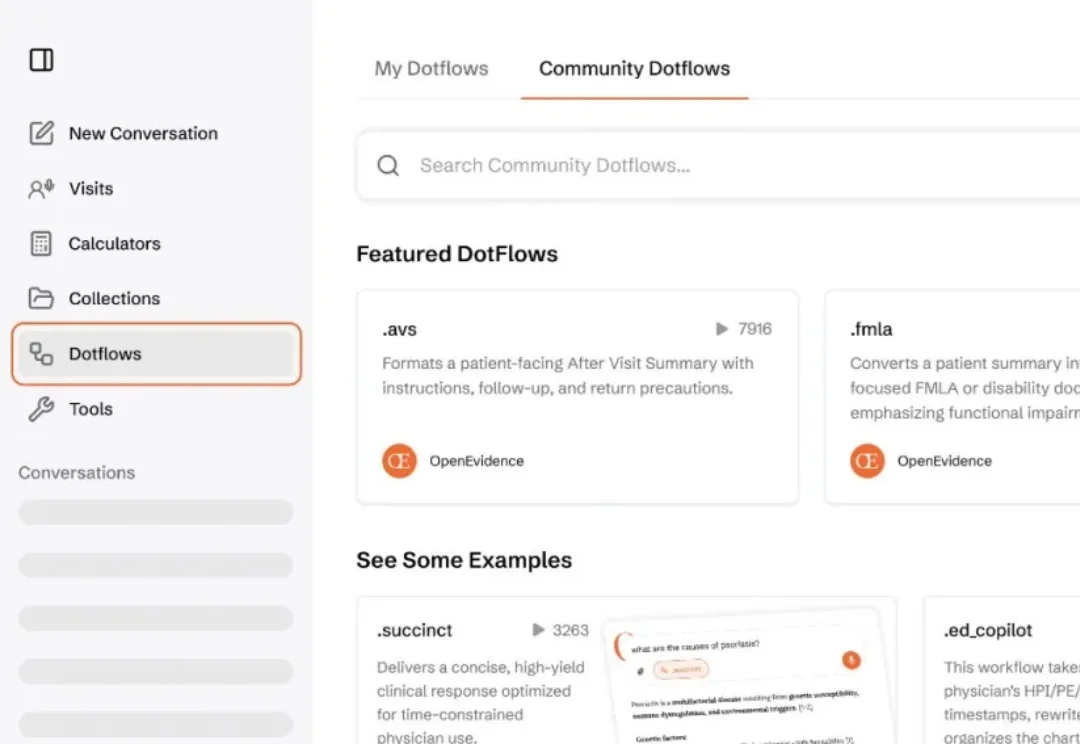Select the Community Dotflows tab
The height and width of the screenshot is (744, 1080).
634,69
